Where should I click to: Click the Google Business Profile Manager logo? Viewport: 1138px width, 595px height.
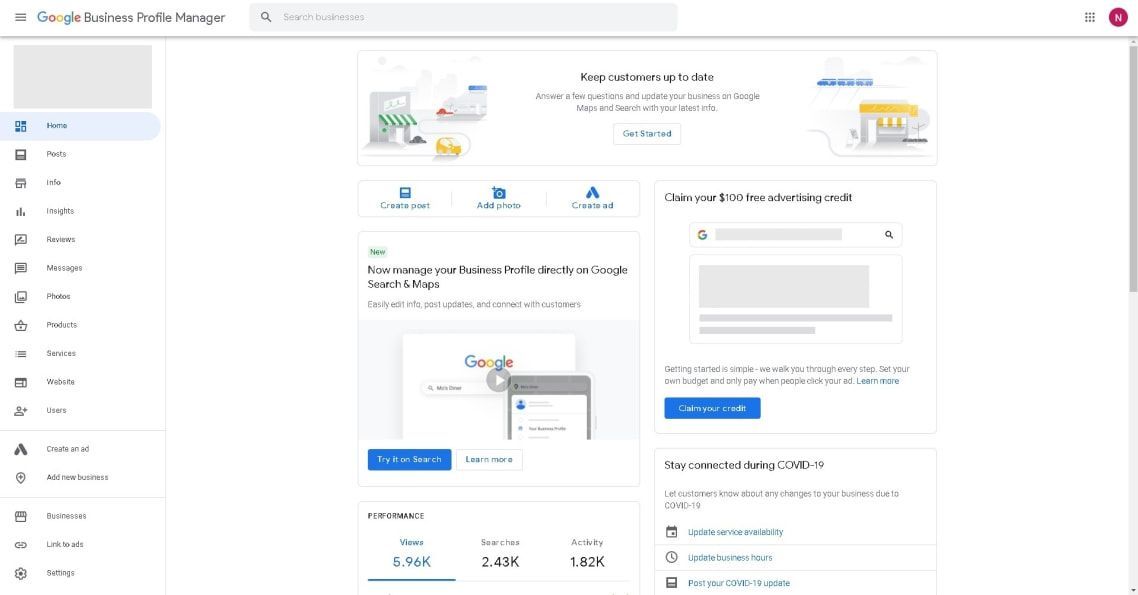131,17
